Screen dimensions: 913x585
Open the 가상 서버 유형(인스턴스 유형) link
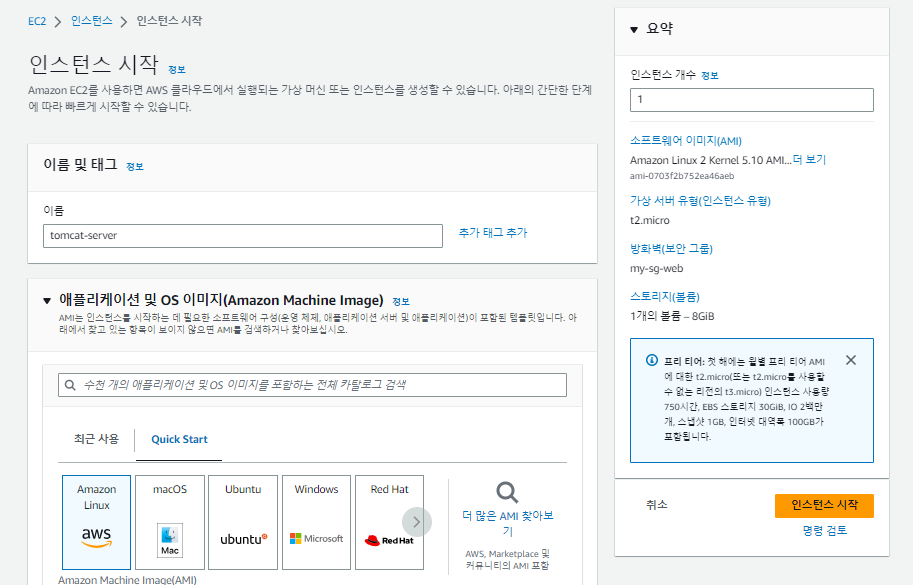pos(700,201)
